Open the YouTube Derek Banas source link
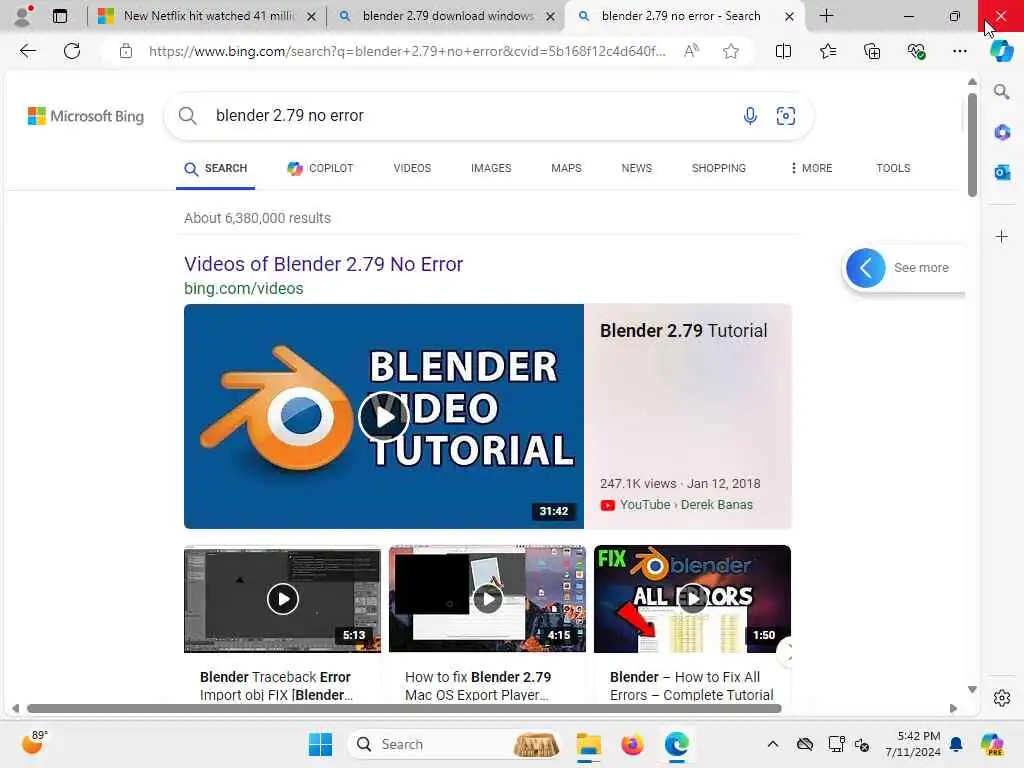This screenshot has height=768, width=1024. point(677,505)
